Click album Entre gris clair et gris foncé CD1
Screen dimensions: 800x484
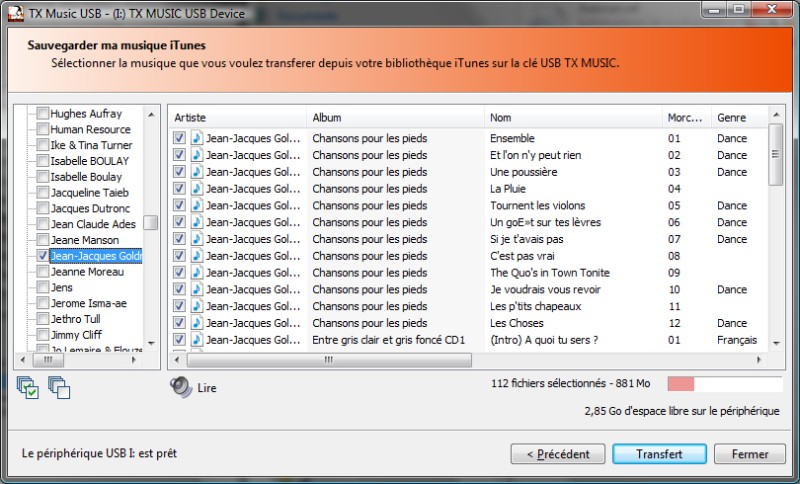389,340
